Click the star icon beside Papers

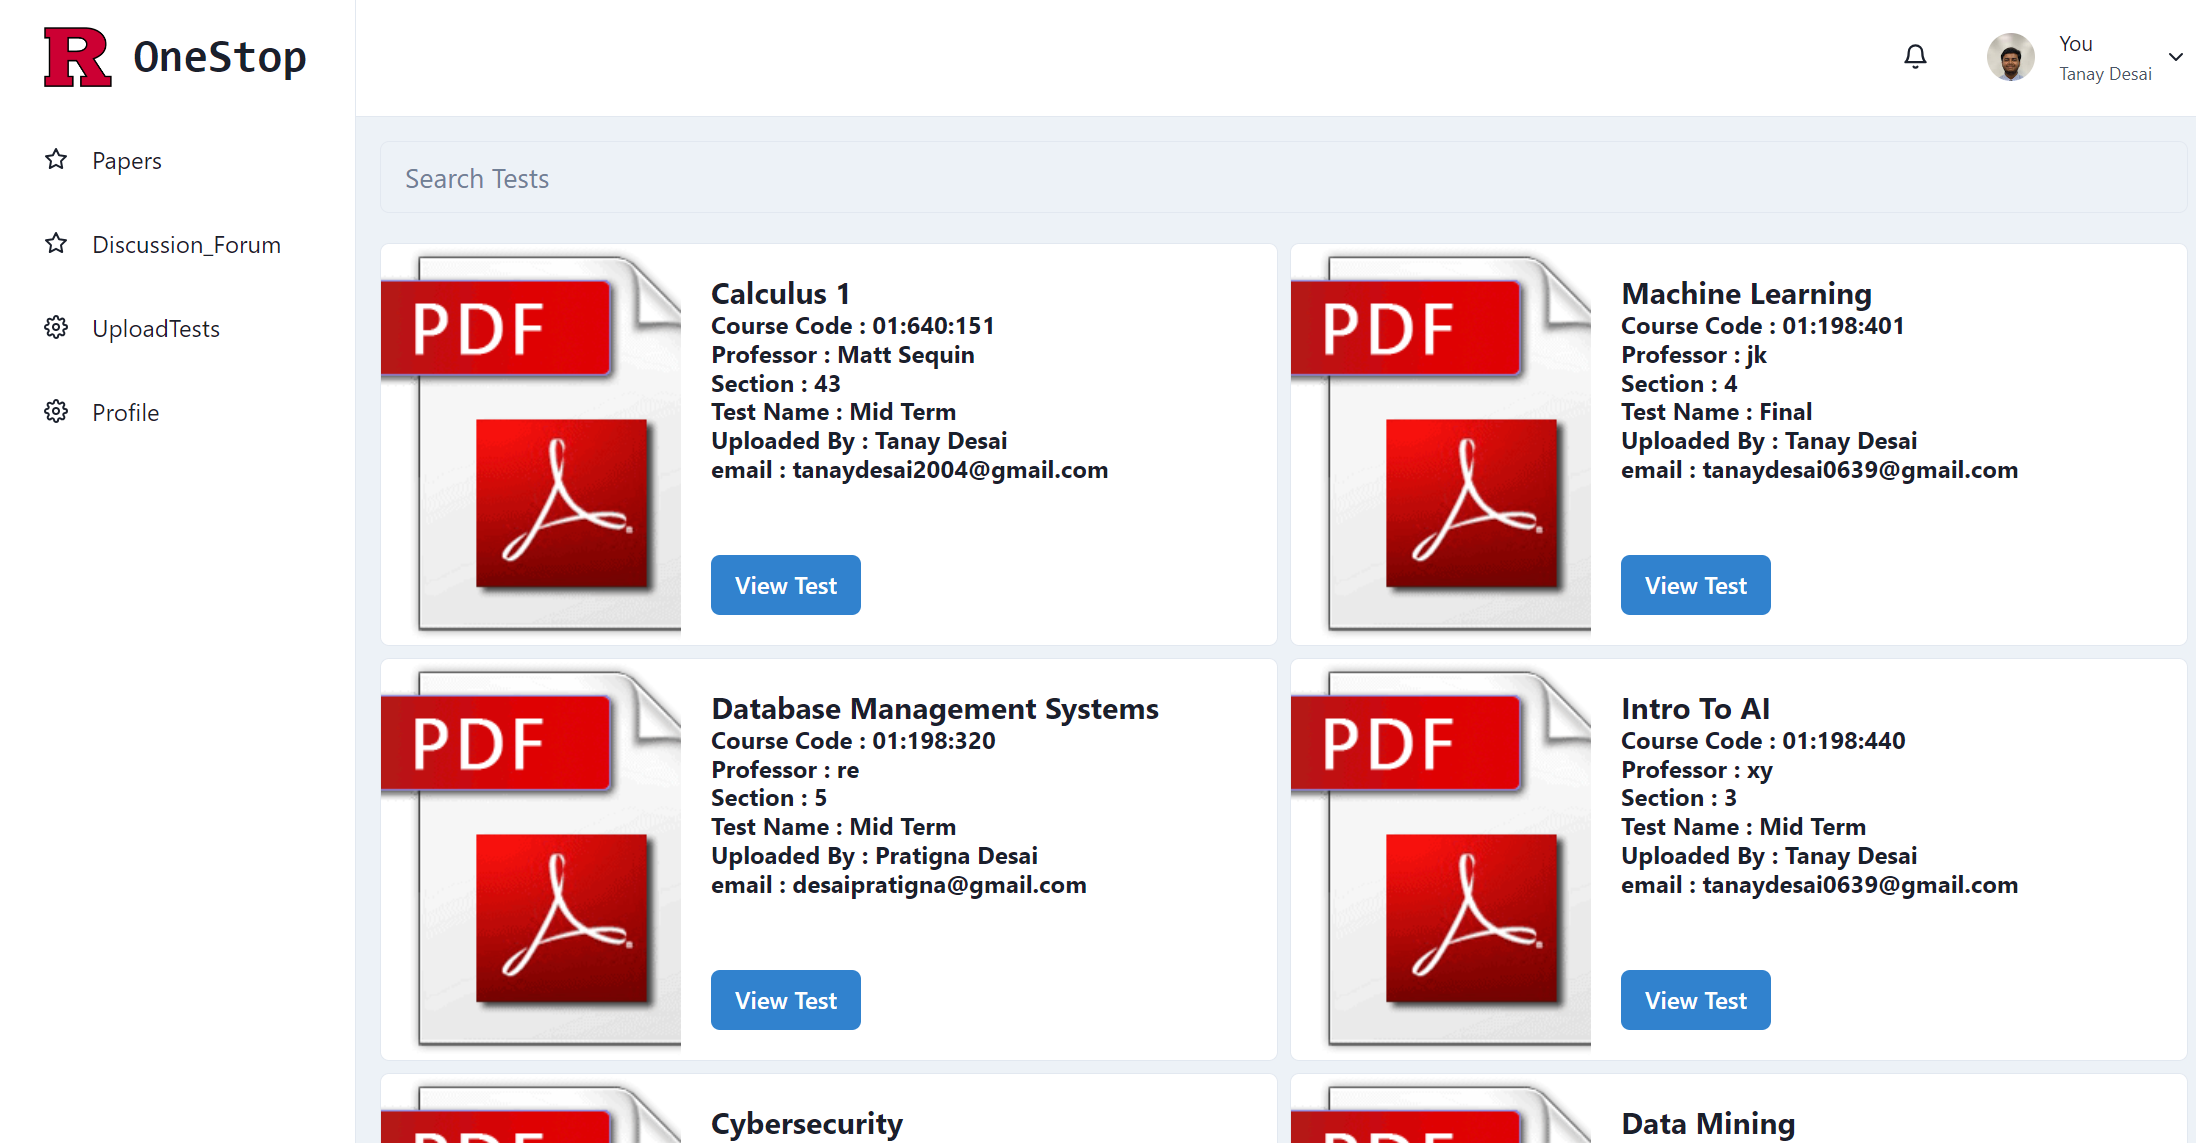(56, 160)
